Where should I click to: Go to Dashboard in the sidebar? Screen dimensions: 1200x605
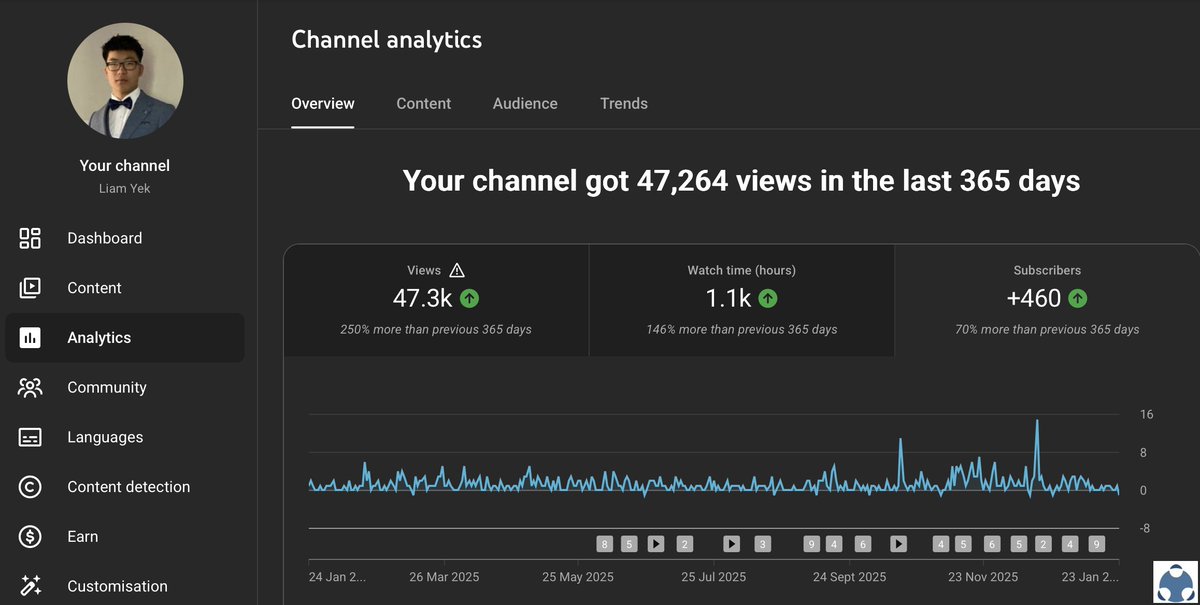[105, 238]
